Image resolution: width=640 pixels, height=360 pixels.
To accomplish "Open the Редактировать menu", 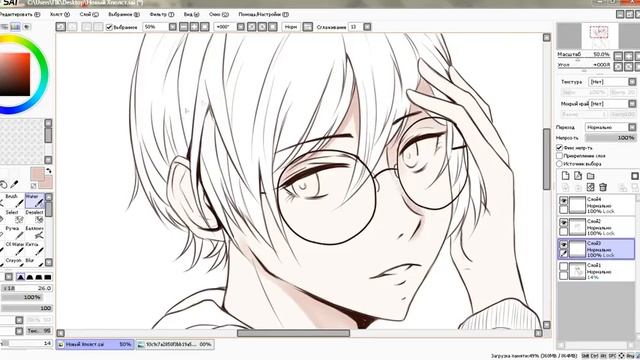I will click(x=20, y=14).
